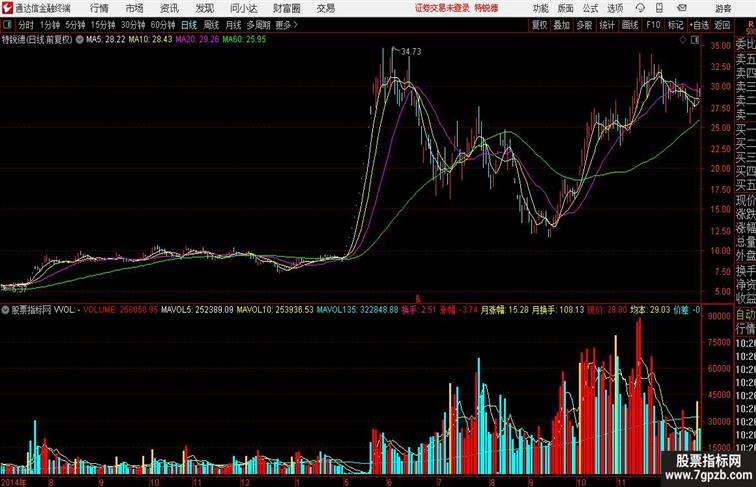The height and width of the screenshot is (487, 756).
Task: Select the 日线 daily chart tab
Action: [x=189, y=25]
